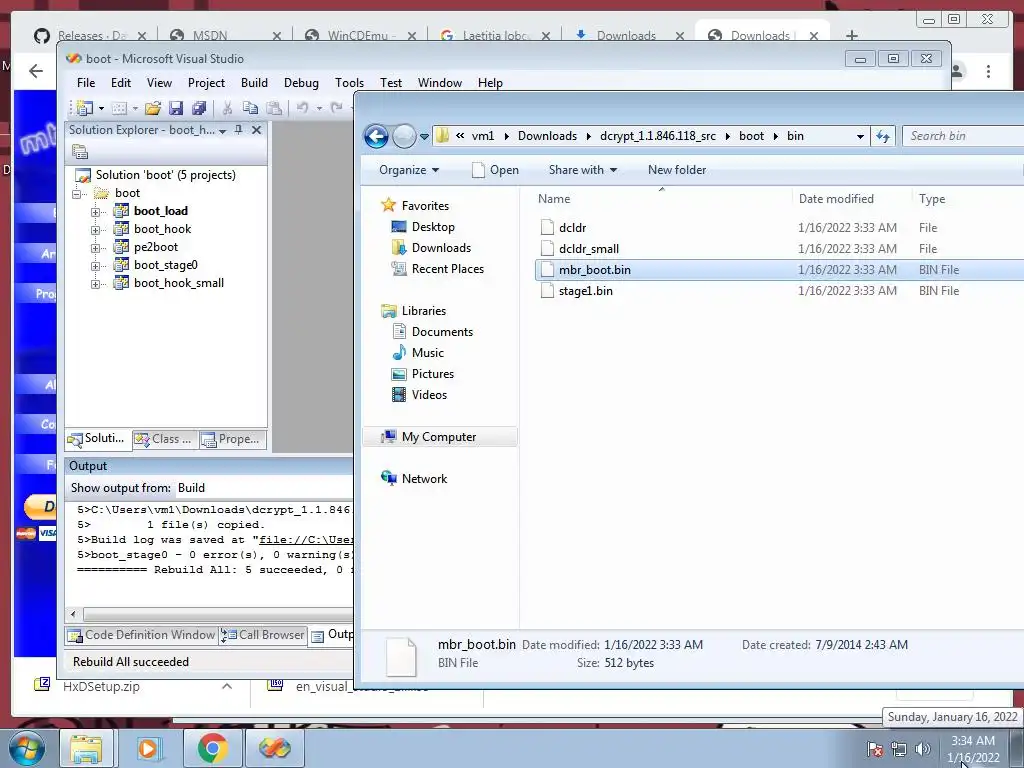Open Windows Start menu orb

tap(26, 748)
